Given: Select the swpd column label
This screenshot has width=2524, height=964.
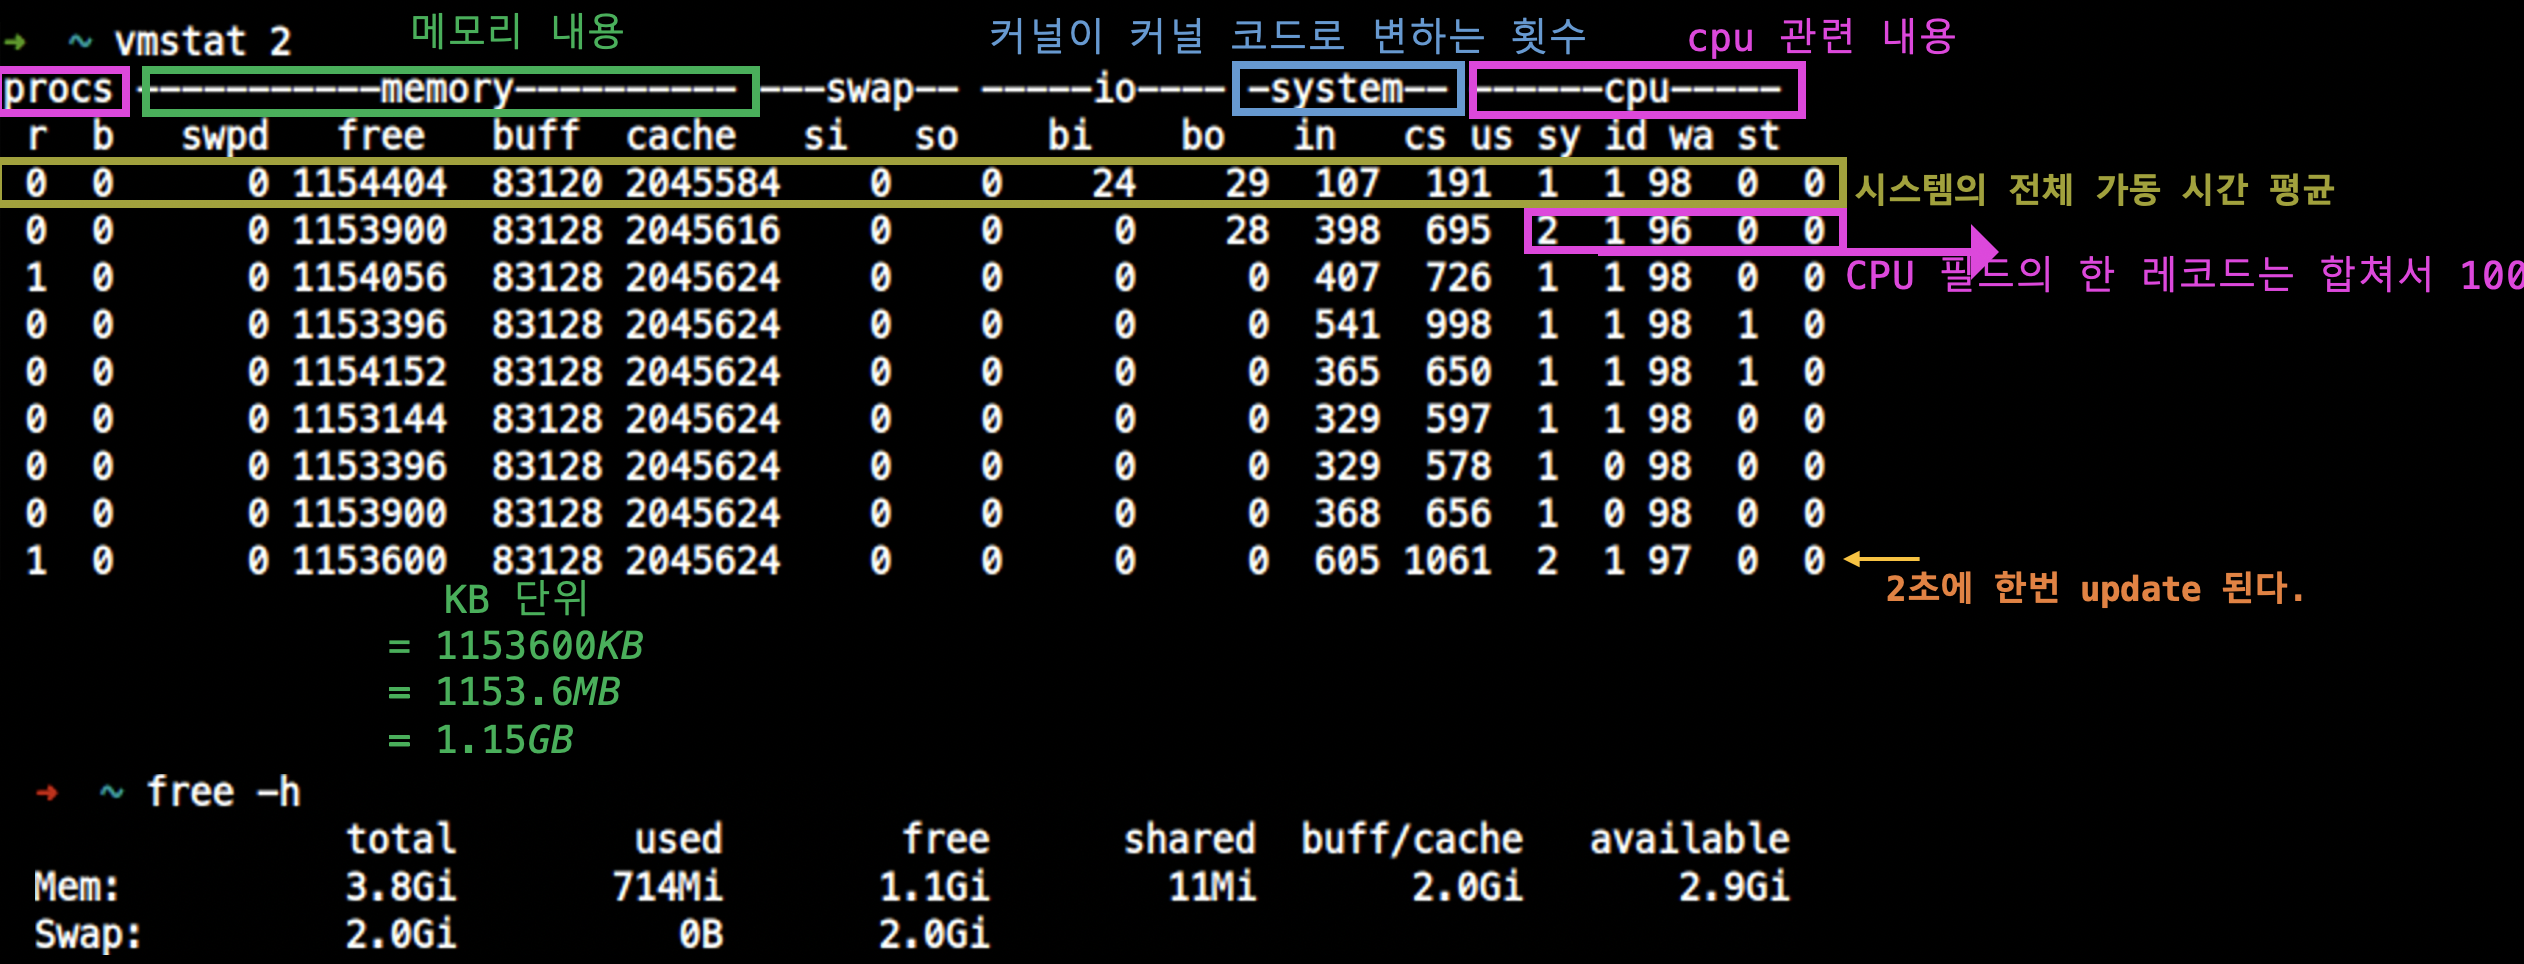Looking at the screenshot, I should click(x=225, y=136).
